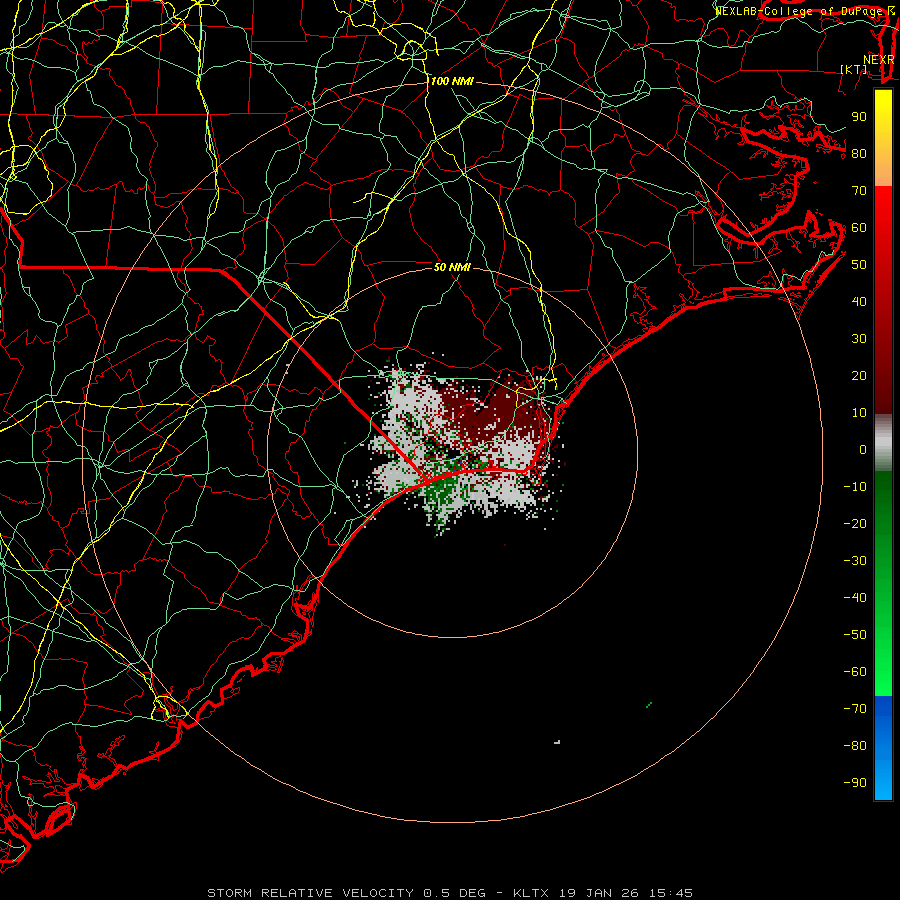Click the 40 value on the velocity scale
This screenshot has height=900, width=900.
tap(859, 301)
